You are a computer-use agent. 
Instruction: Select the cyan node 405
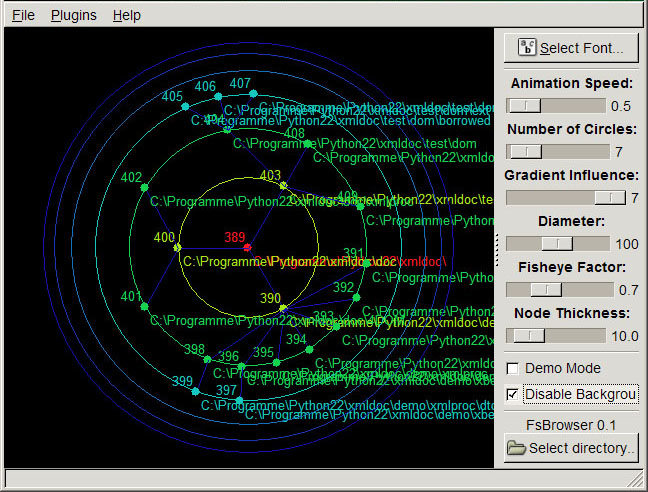tap(185, 107)
